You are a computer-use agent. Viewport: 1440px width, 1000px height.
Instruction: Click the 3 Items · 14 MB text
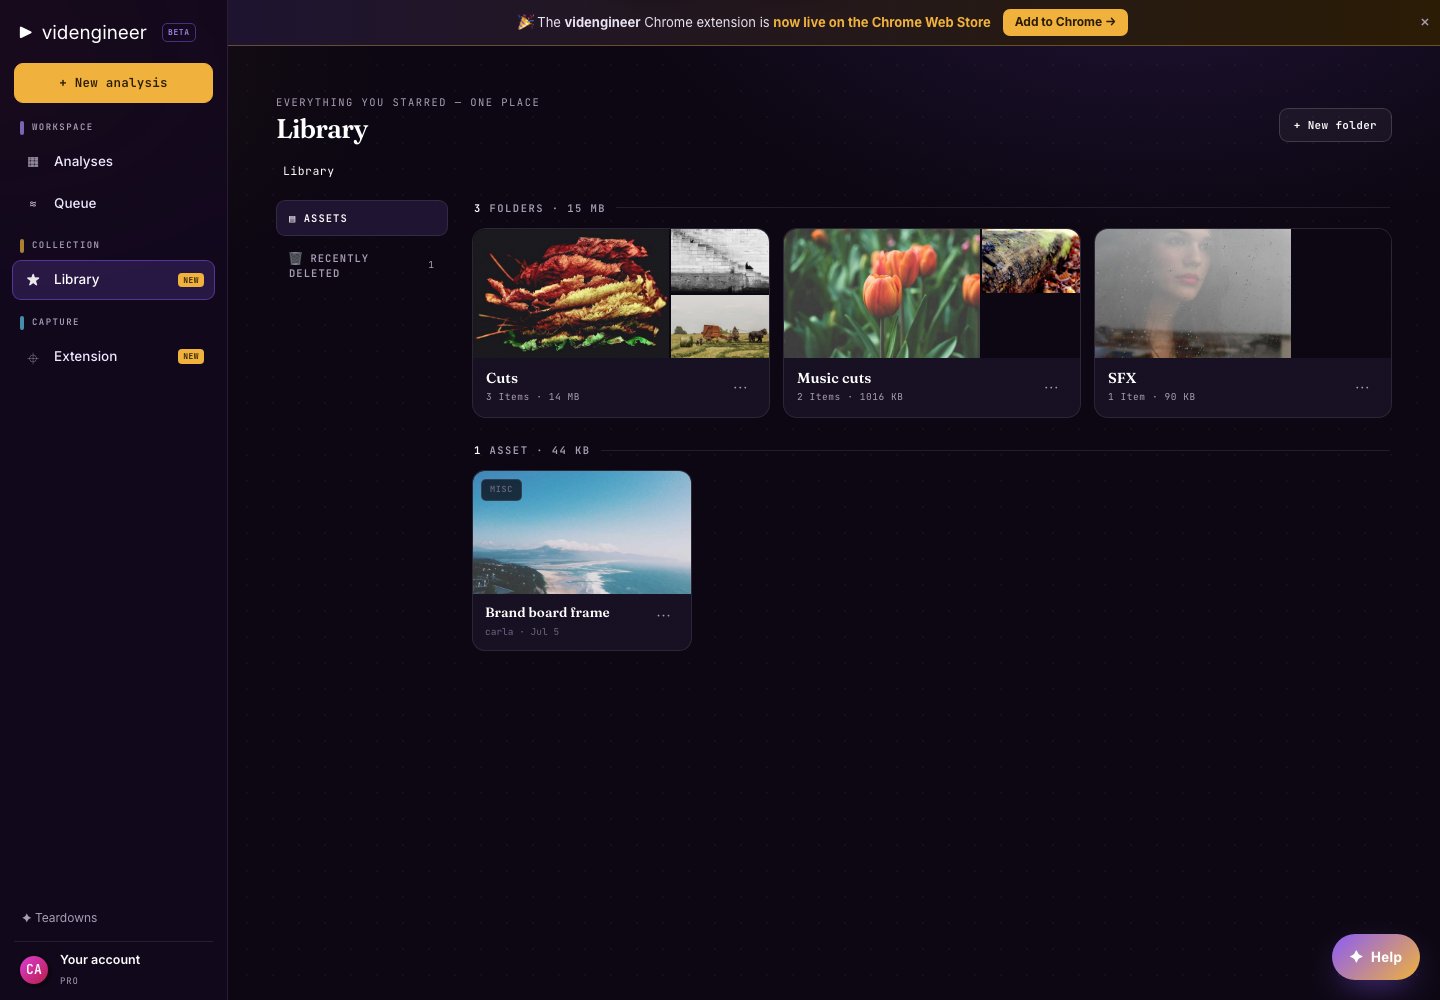533,397
